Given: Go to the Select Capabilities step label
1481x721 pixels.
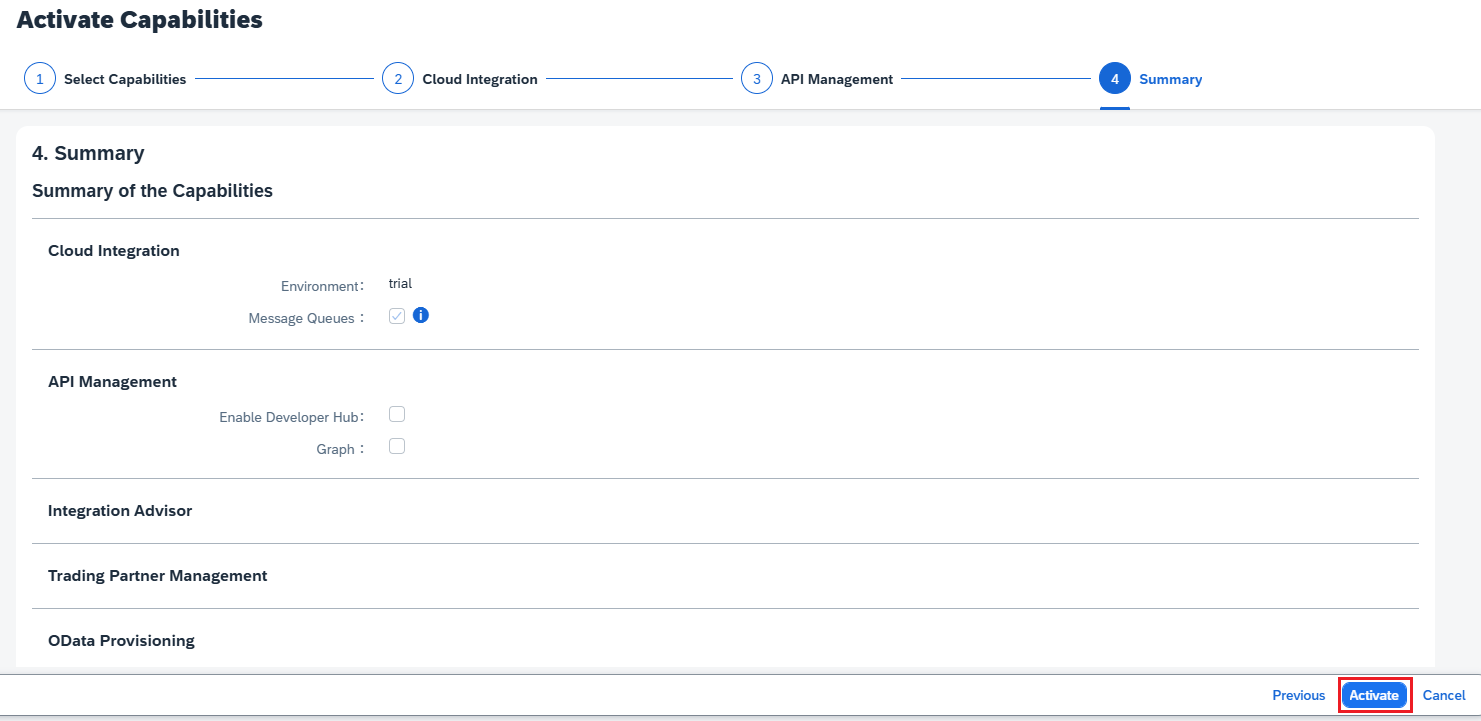Looking at the screenshot, I should (x=125, y=79).
